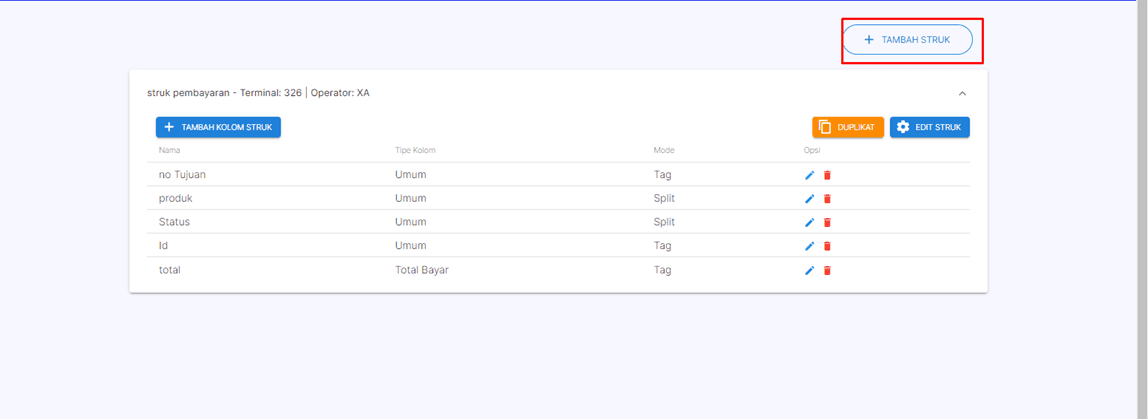Viewport: 1148px width, 419px height.
Task: Delete the produk row
Action: click(x=827, y=199)
